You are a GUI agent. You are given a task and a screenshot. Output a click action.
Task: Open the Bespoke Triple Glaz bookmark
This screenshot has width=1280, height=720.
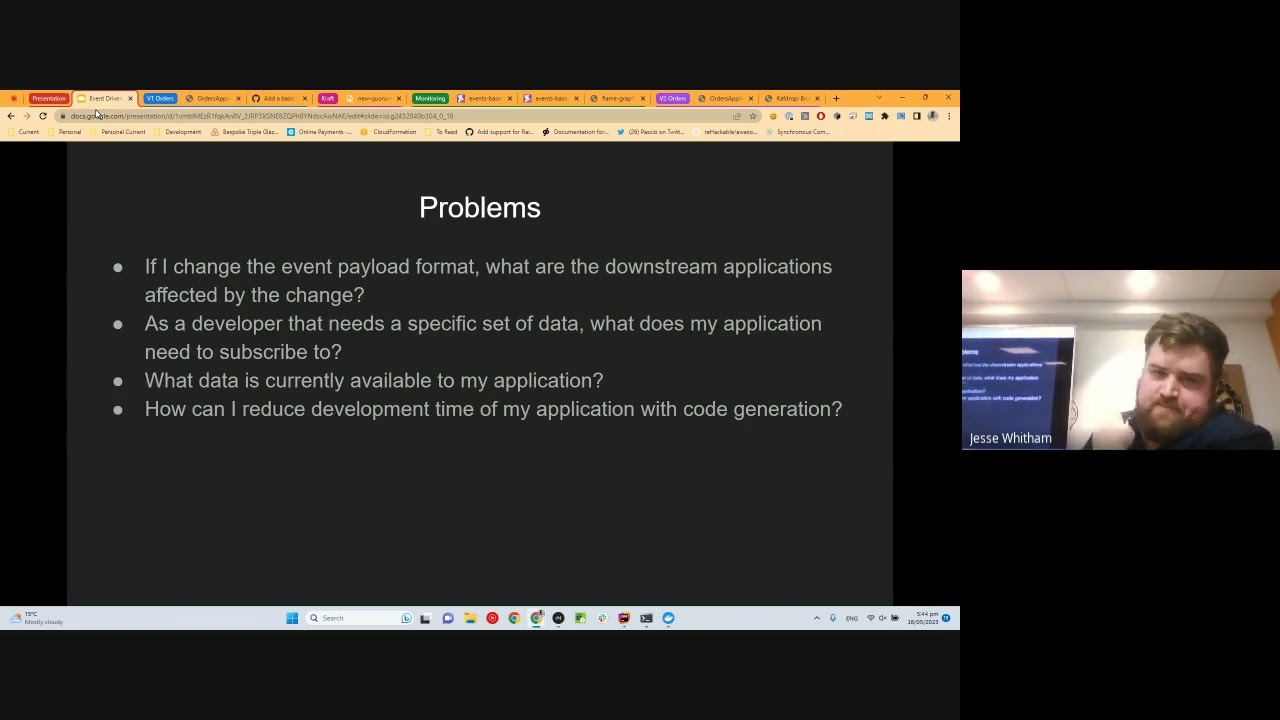click(244, 132)
